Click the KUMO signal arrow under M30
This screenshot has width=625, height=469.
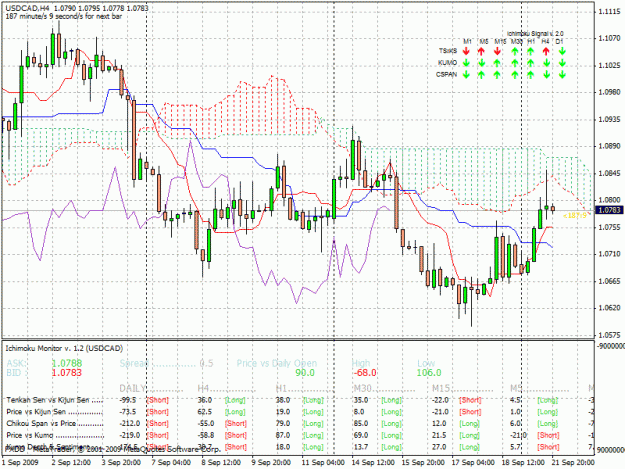pyautogui.click(x=515, y=63)
